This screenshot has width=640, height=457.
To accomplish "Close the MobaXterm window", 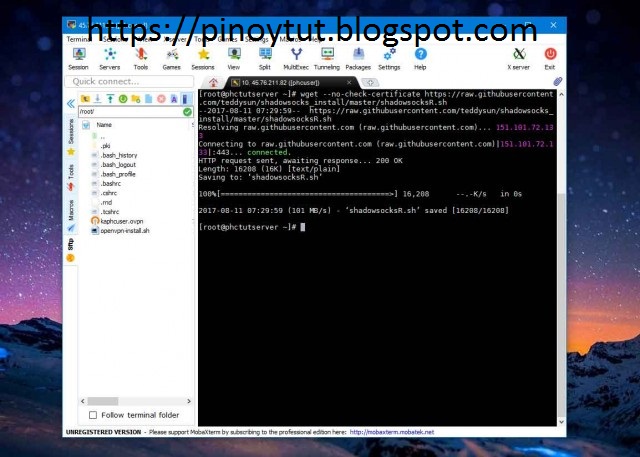I will pyautogui.click(x=553, y=25).
